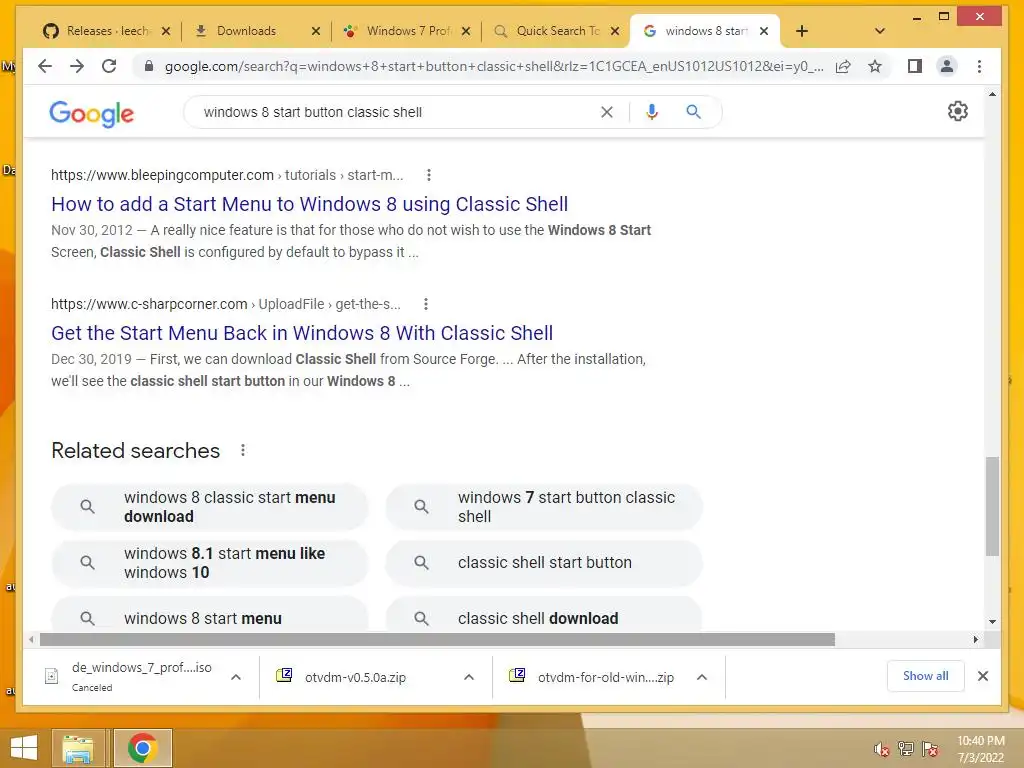Search windows 8.1 start menu like windows 10
This screenshot has height=768, width=1024.
(x=210, y=563)
